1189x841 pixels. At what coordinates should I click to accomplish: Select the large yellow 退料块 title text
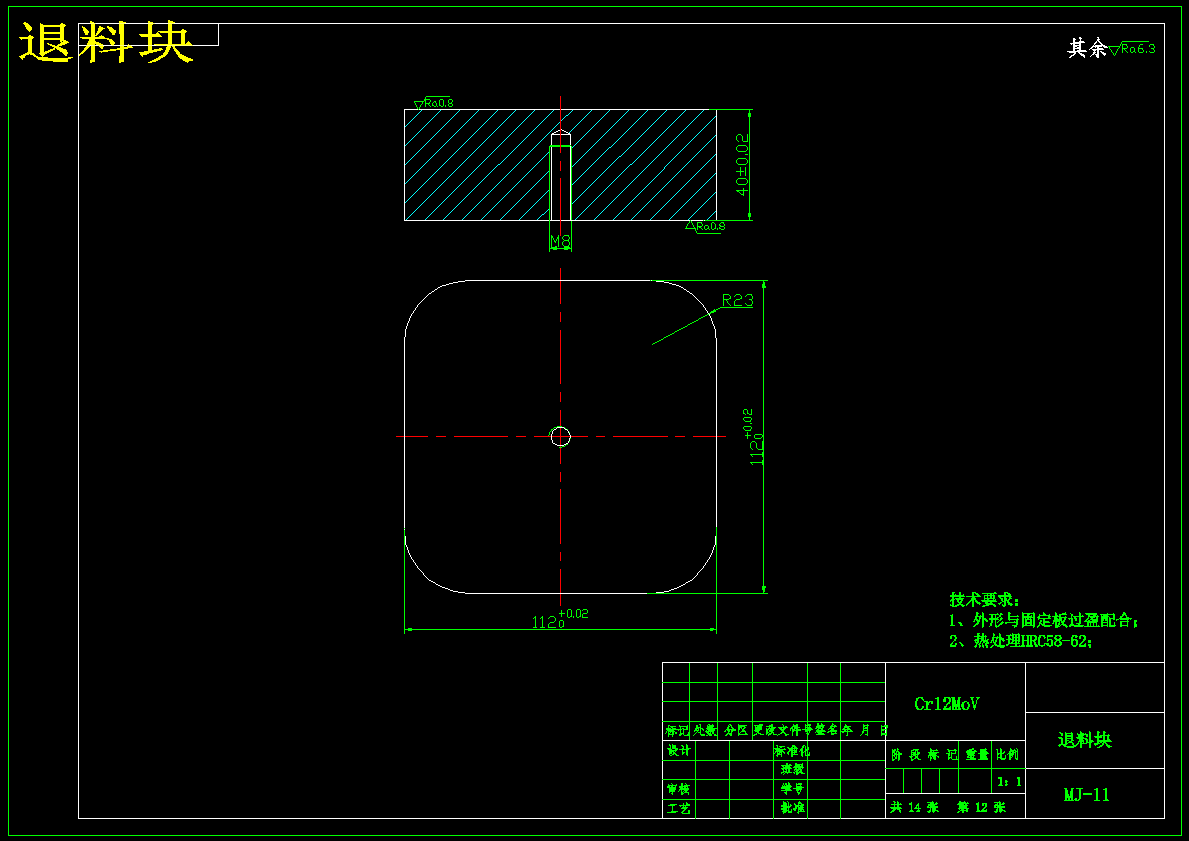click(105, 42)
